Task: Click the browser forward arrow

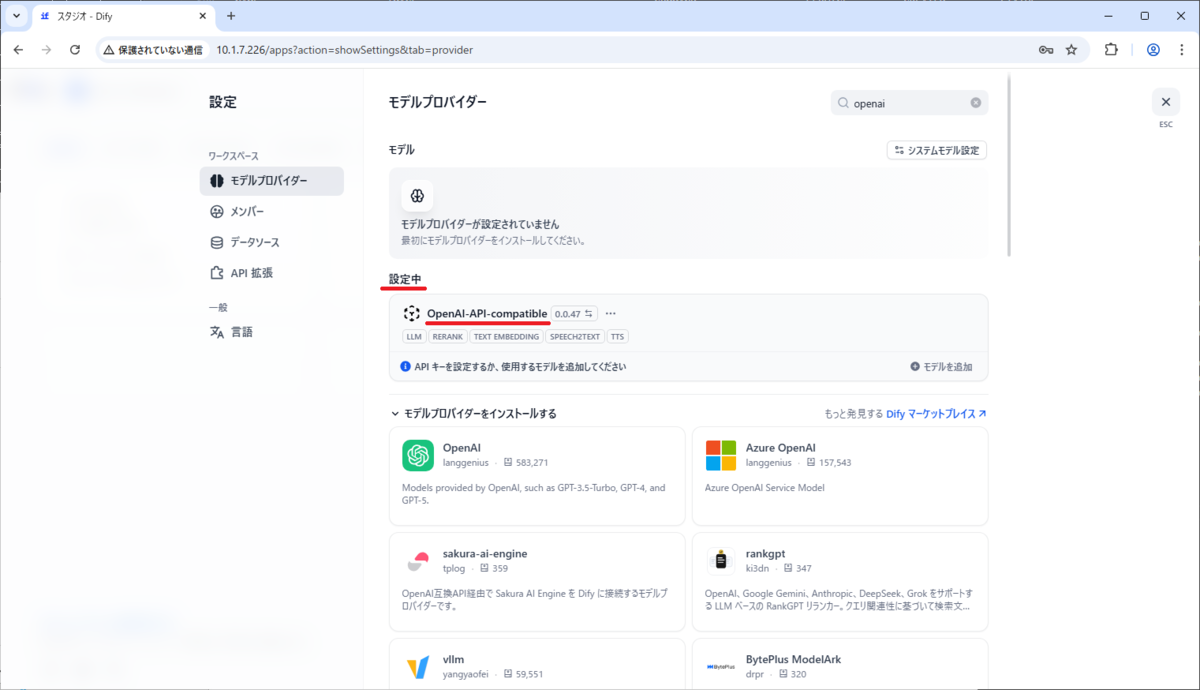Action: (46, 49)
